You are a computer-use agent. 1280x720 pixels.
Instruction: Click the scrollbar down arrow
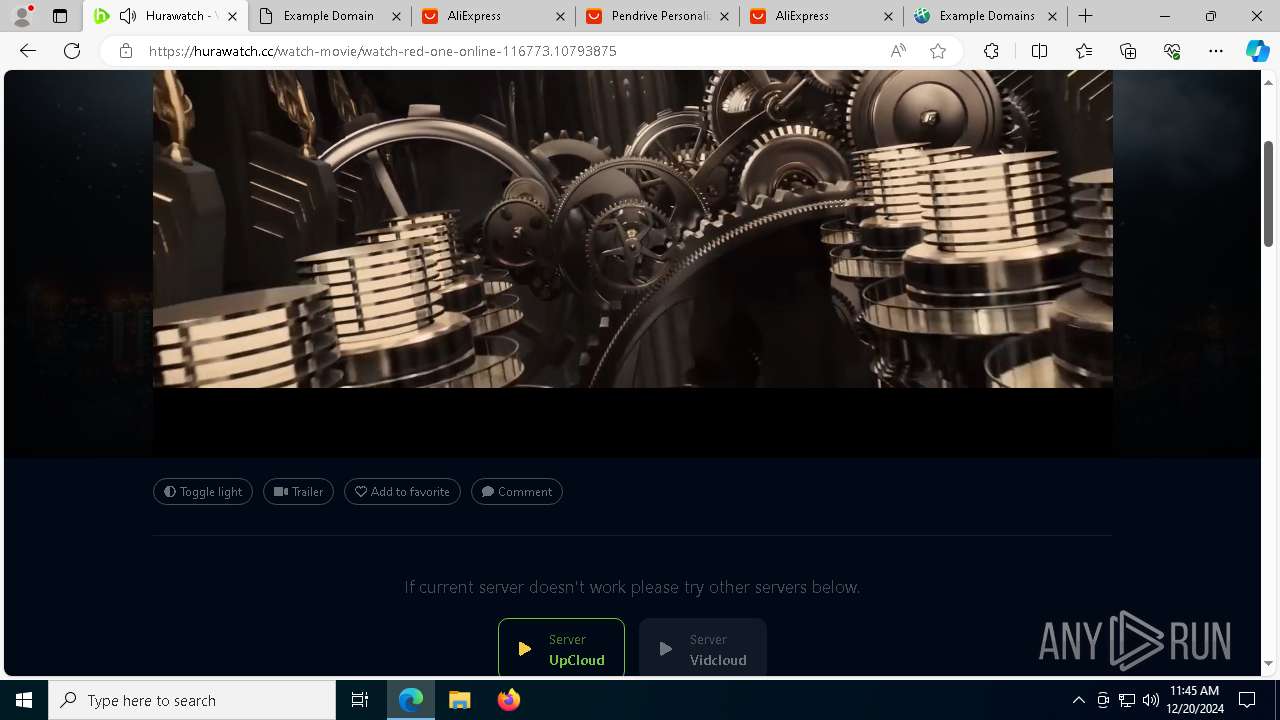[1268, 663]
